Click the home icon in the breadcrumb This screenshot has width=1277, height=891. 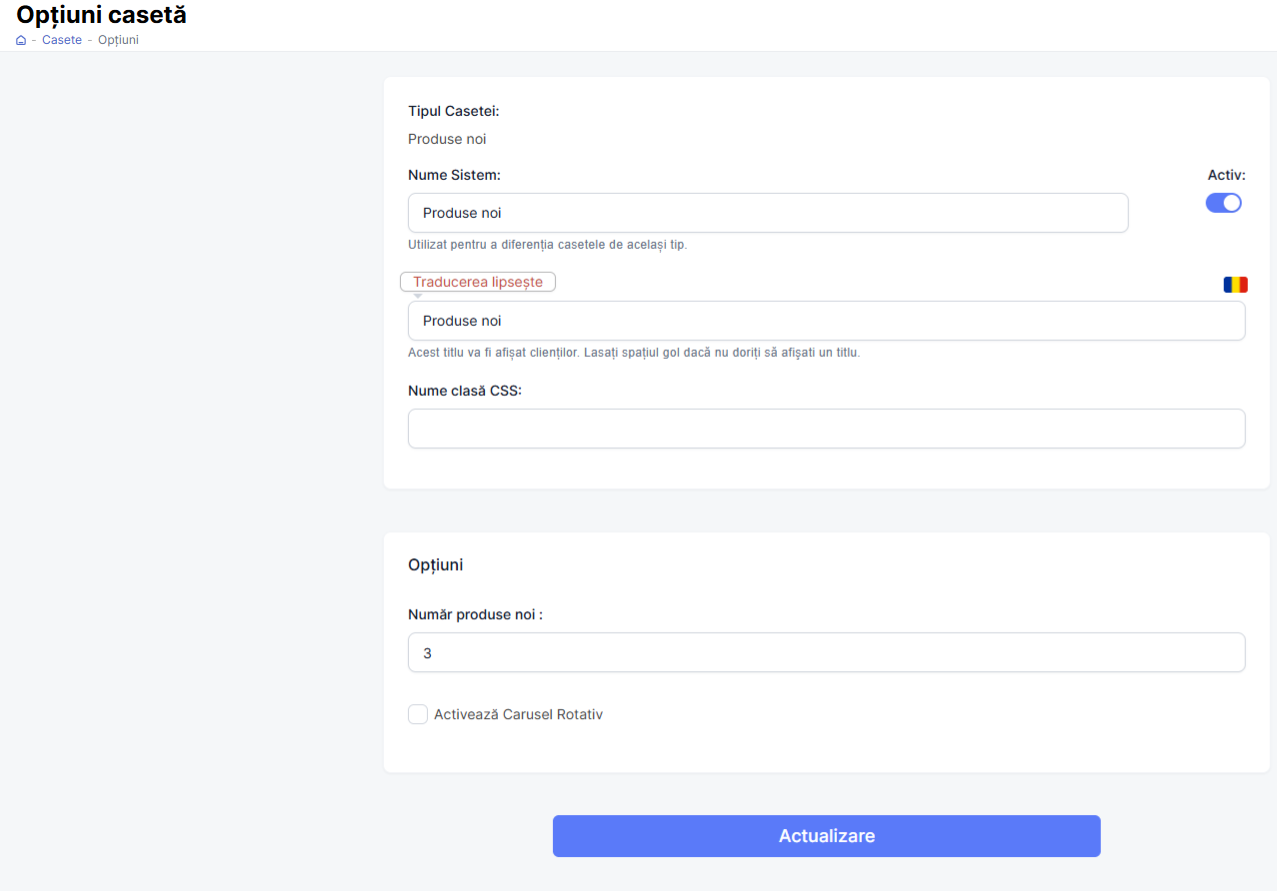click(x=21, y=40)
